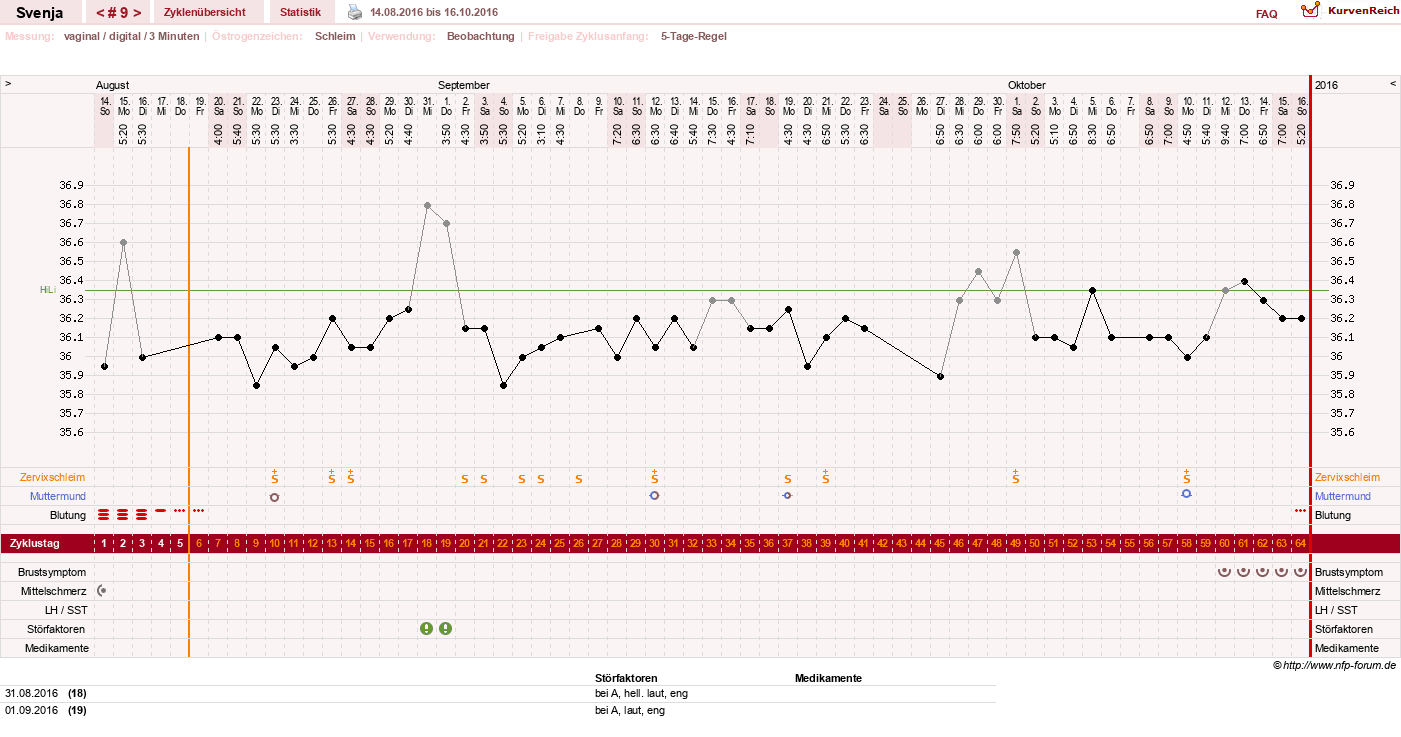Go to next cycle with right arrow

point(137,13)
